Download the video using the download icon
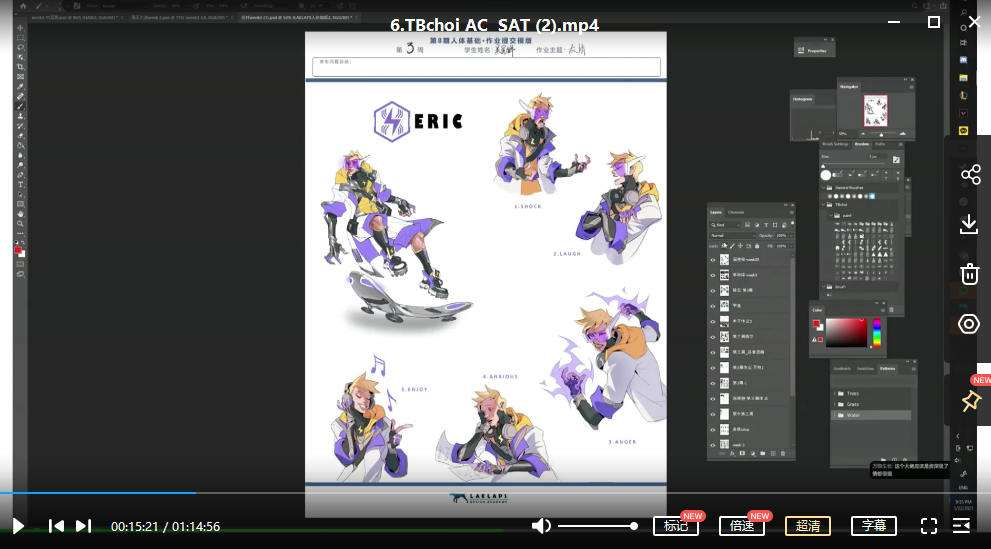 [969, 224]
